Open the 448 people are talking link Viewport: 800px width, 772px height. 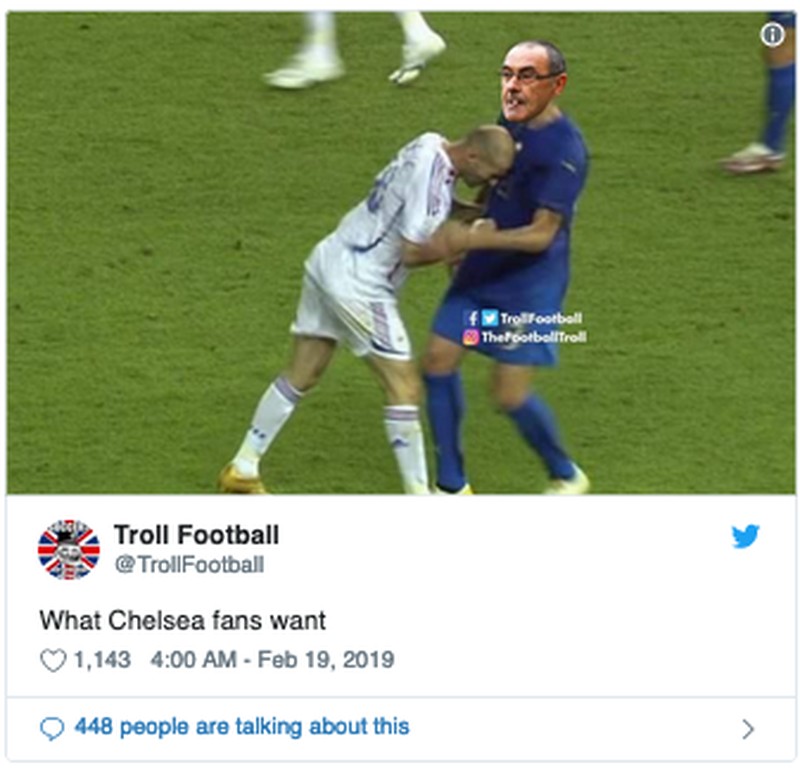click(x=242, y=727)
